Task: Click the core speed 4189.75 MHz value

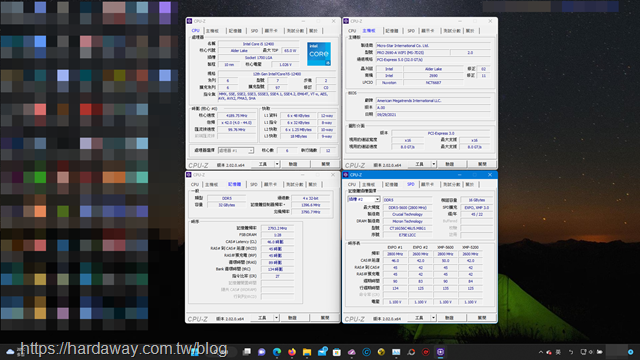Action: click(x=237, y=116)
